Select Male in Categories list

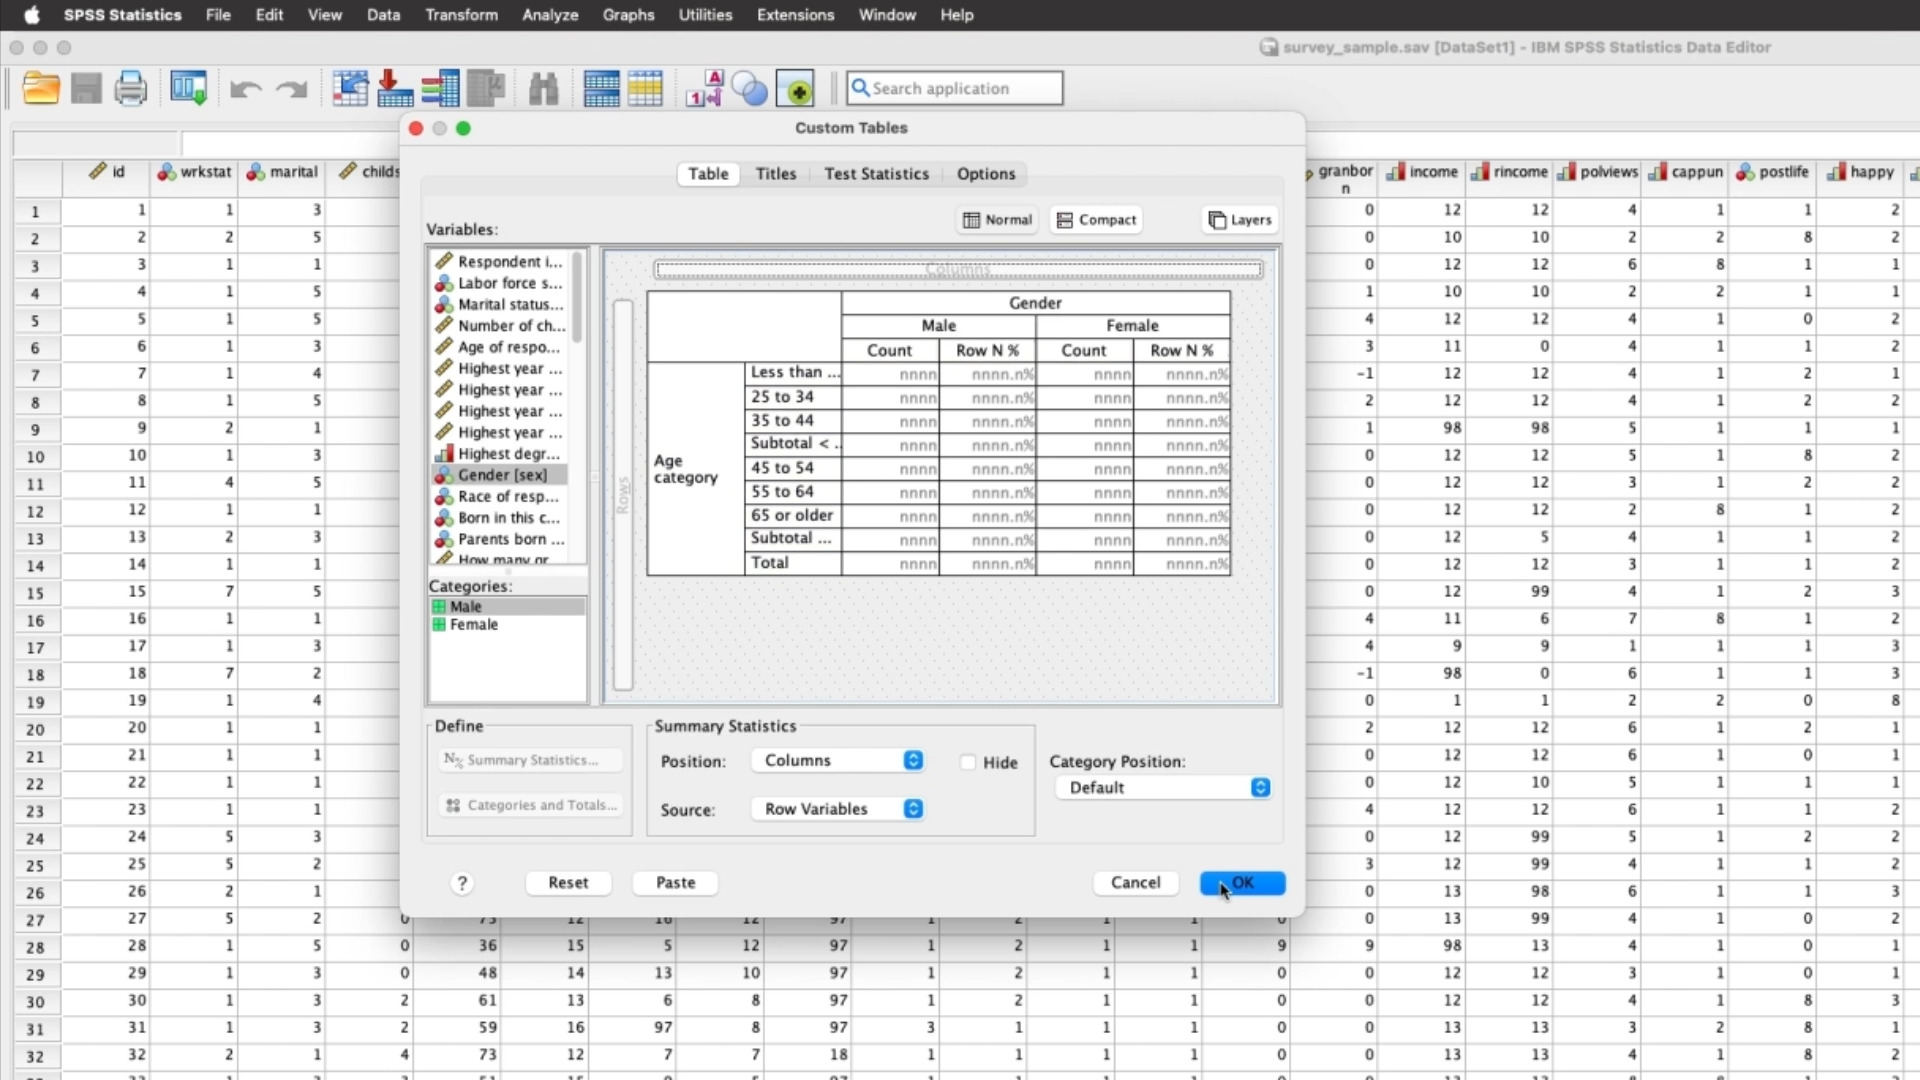507,607
